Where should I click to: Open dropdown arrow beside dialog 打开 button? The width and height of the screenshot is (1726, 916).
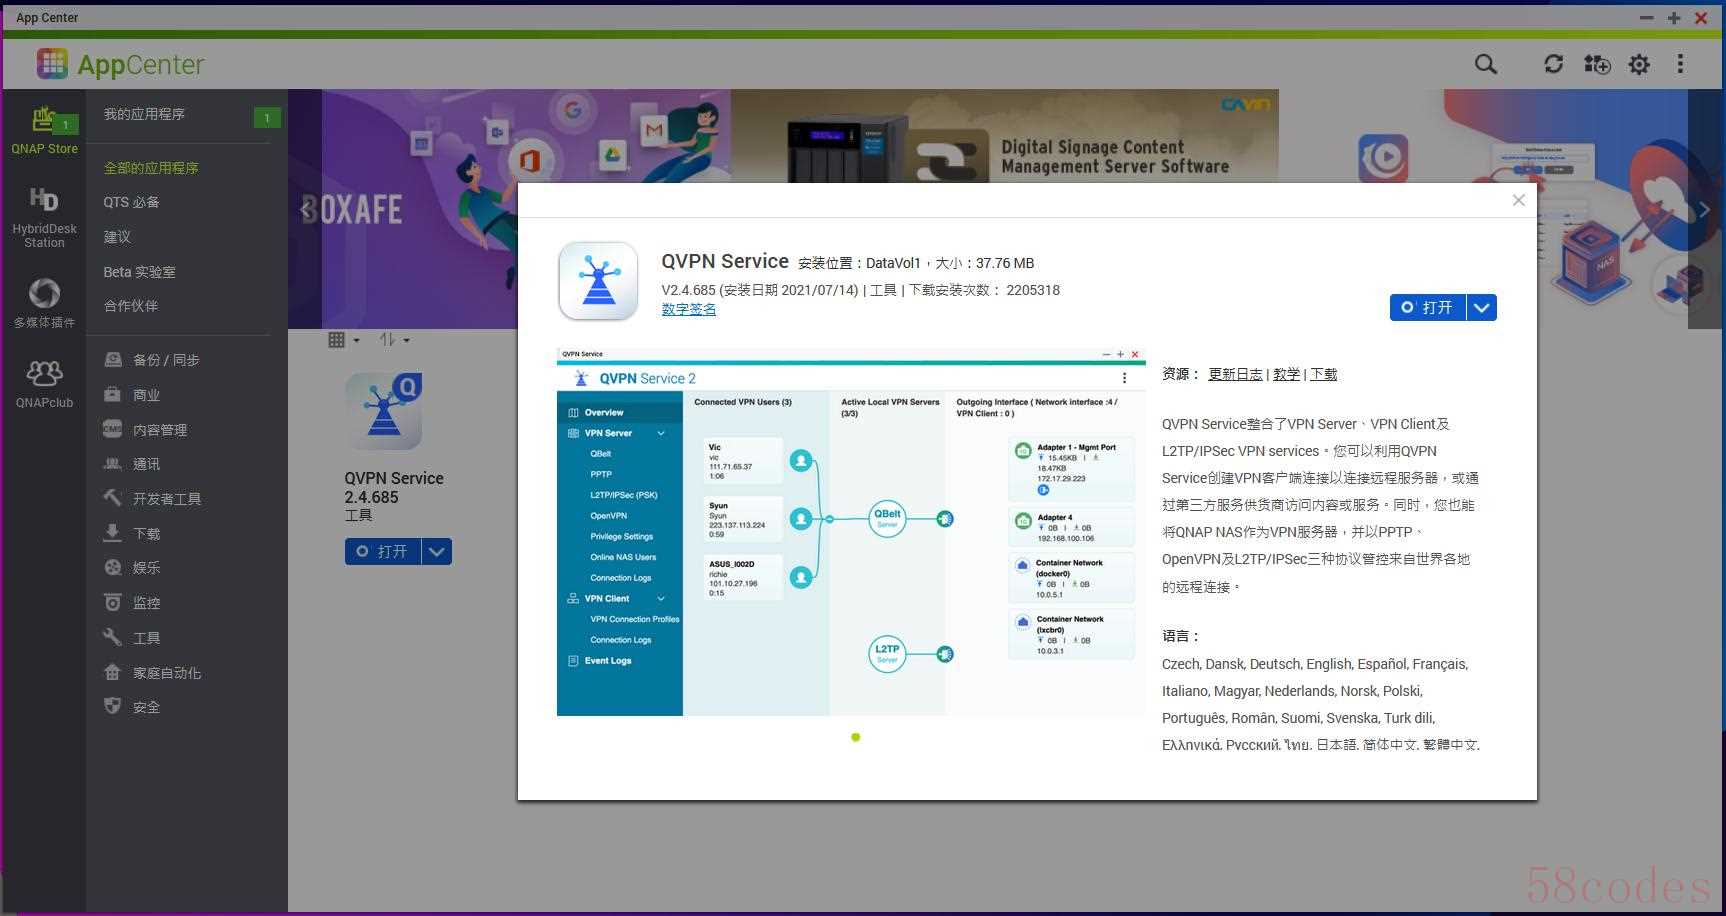[1482, 308]
